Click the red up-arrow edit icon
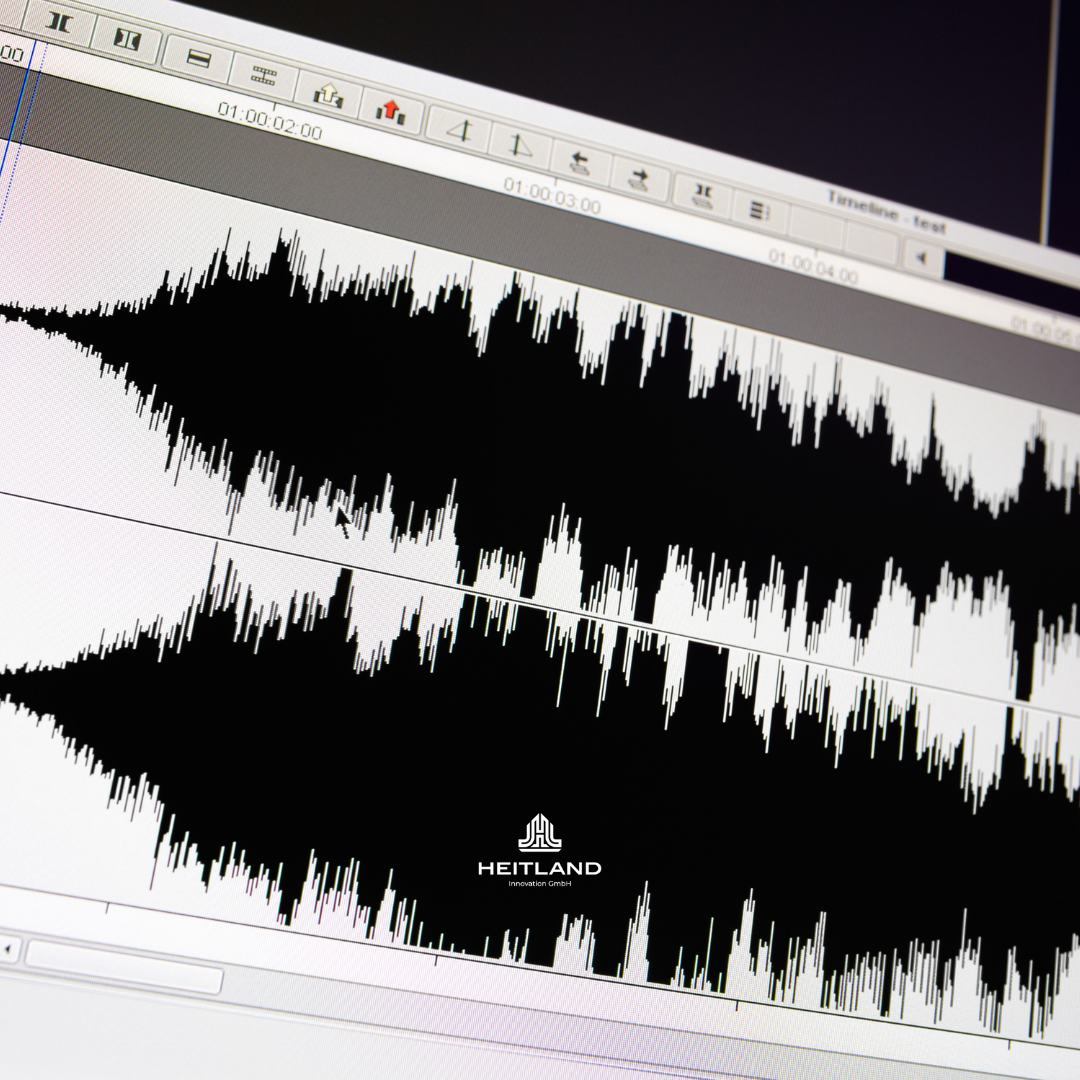The height and width of the screenshot is (1080, 1080). pyautogui.click(x=391, y=110)
